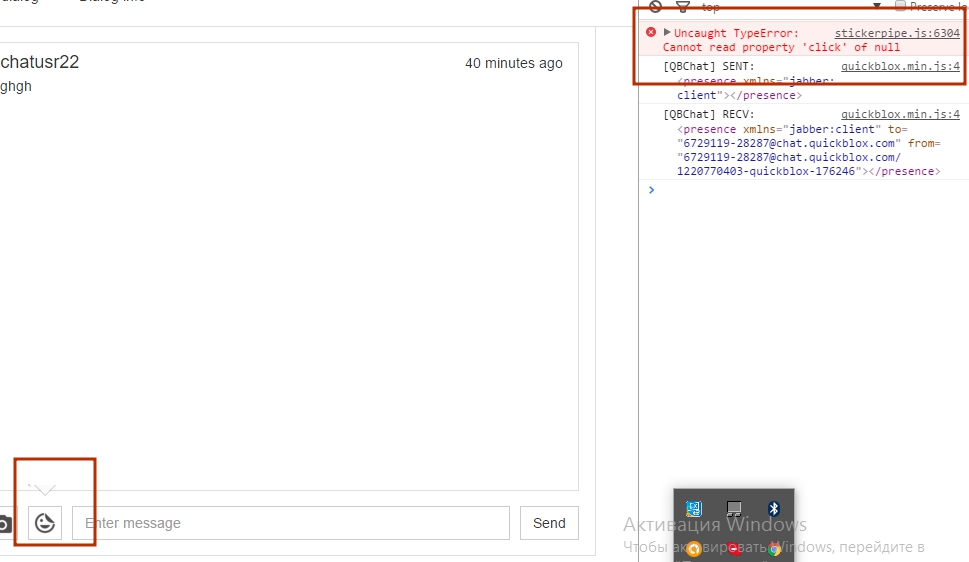The image size is (969, 562).
Task: Open the Bluetooth tray icon
Action: tap(773, 509)
